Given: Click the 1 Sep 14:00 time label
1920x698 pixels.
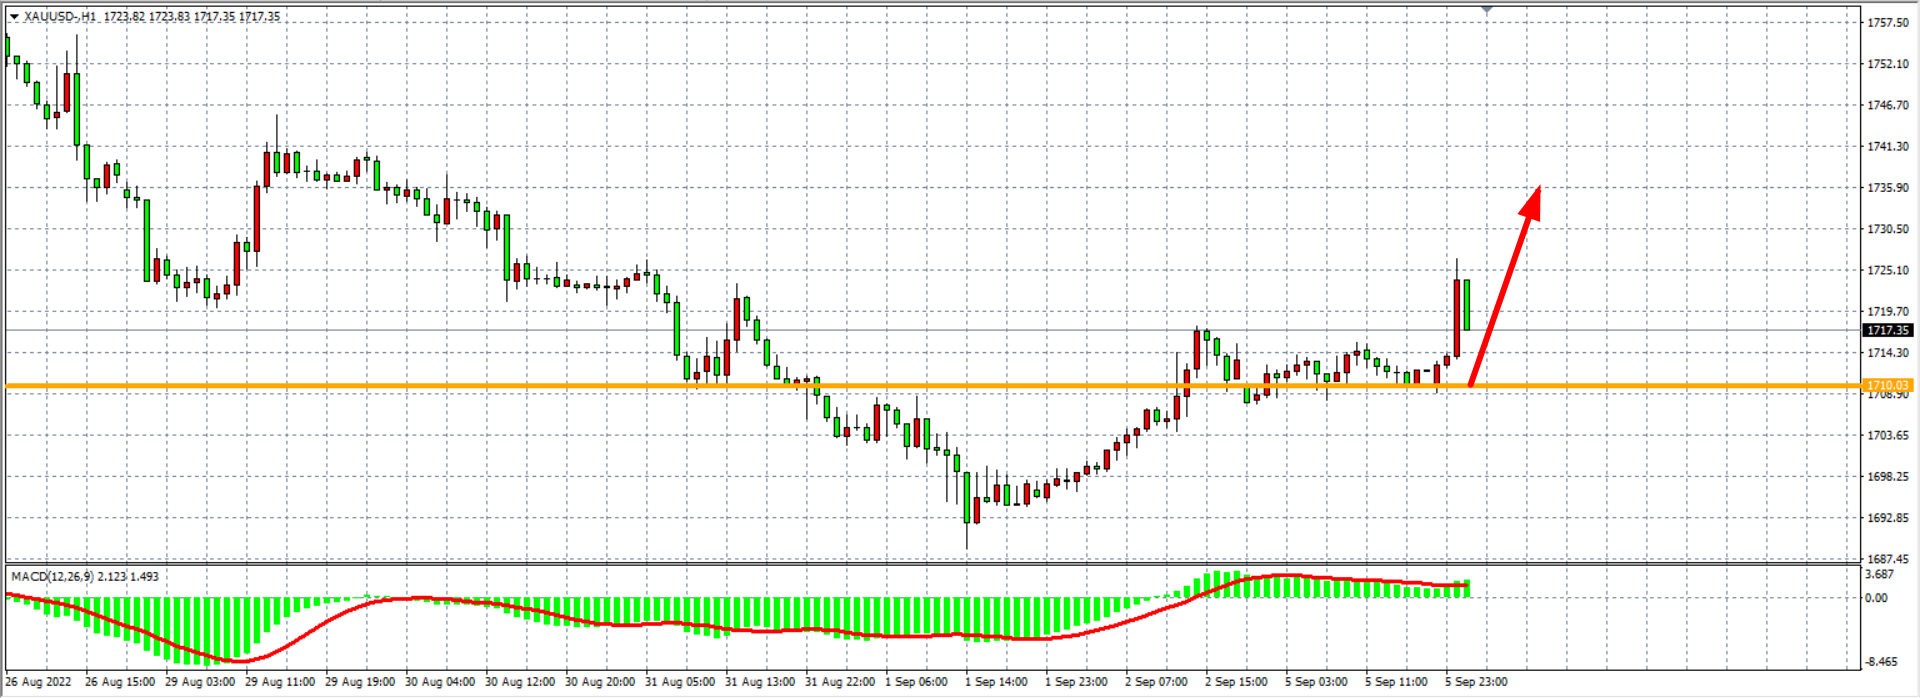Looking at the screenshot, I should tap(996, 682).
